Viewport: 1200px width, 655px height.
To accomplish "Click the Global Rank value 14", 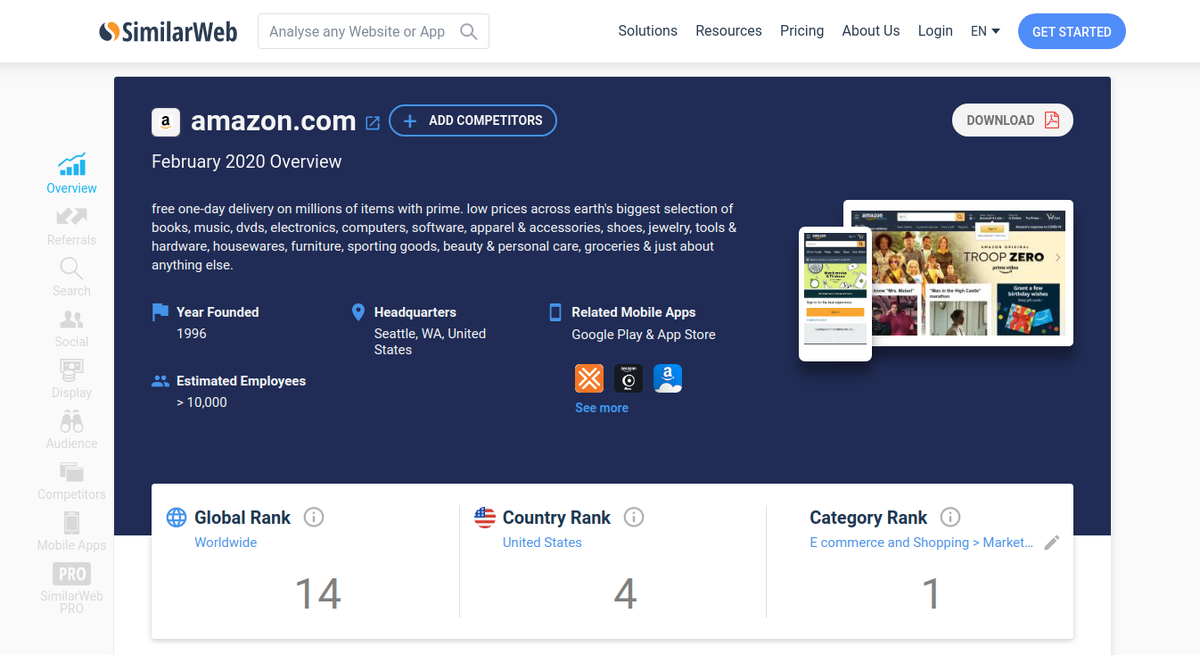I will [318, 594].
